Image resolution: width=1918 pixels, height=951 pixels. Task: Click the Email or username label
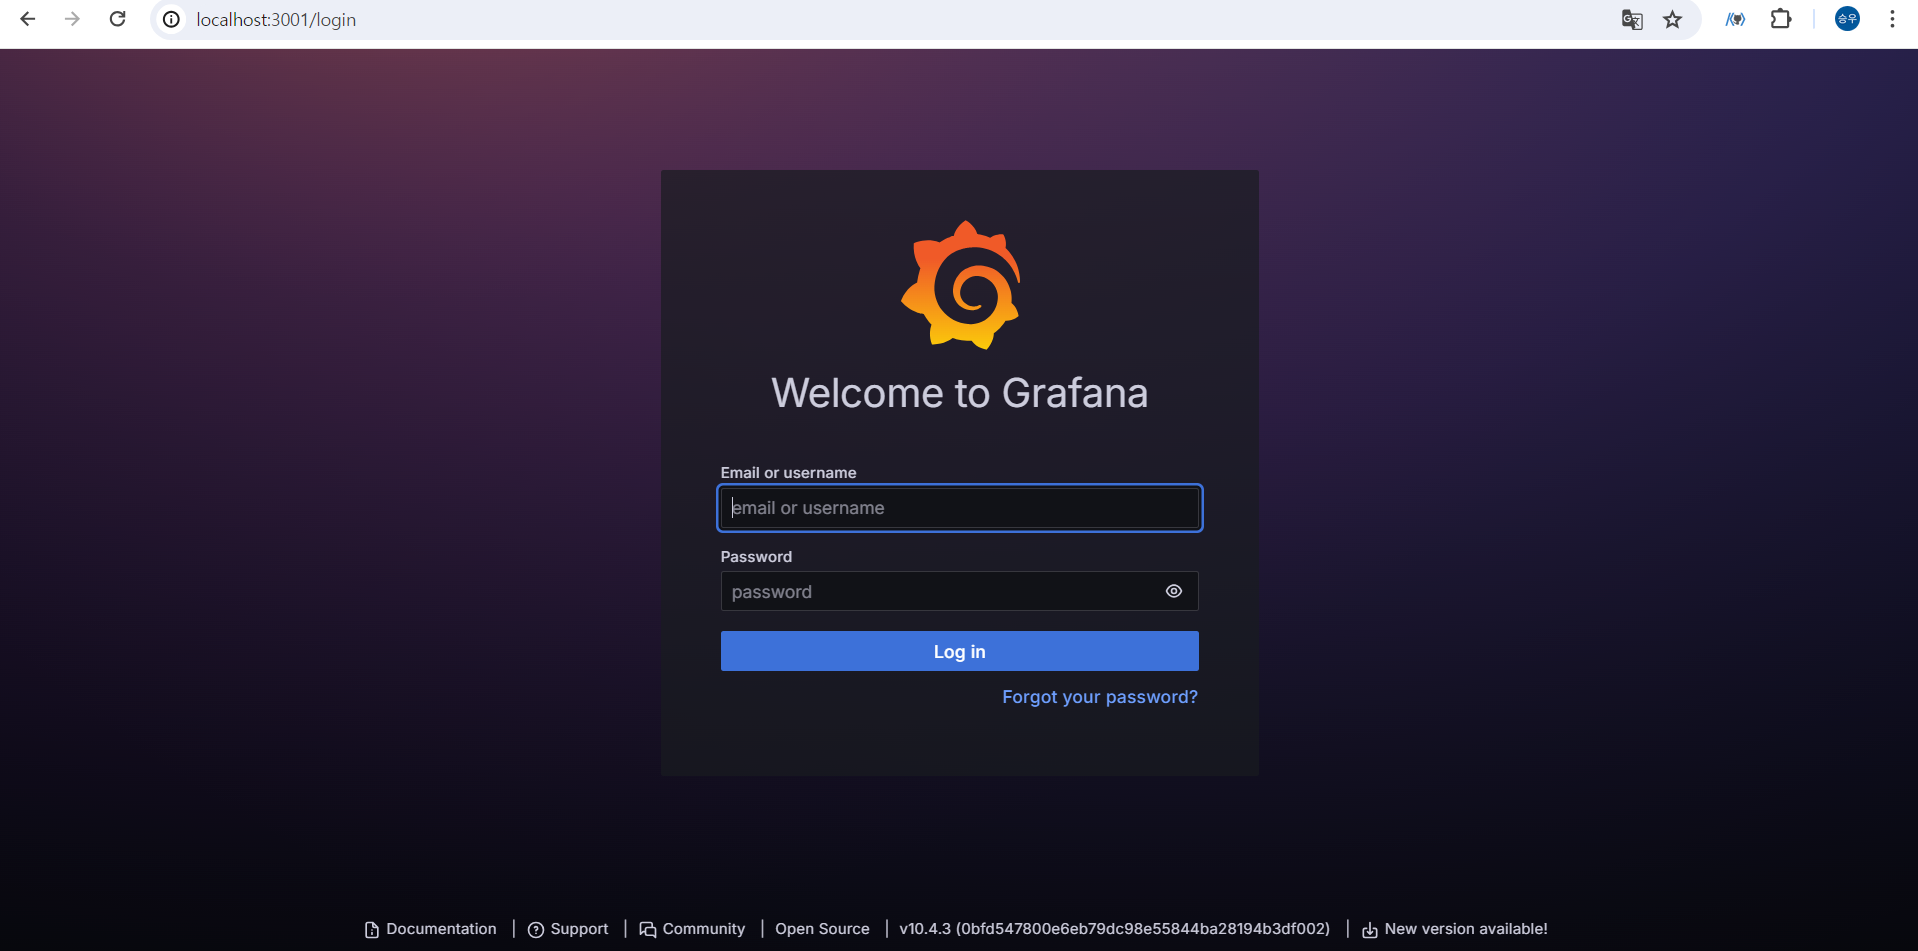[788, 473]
